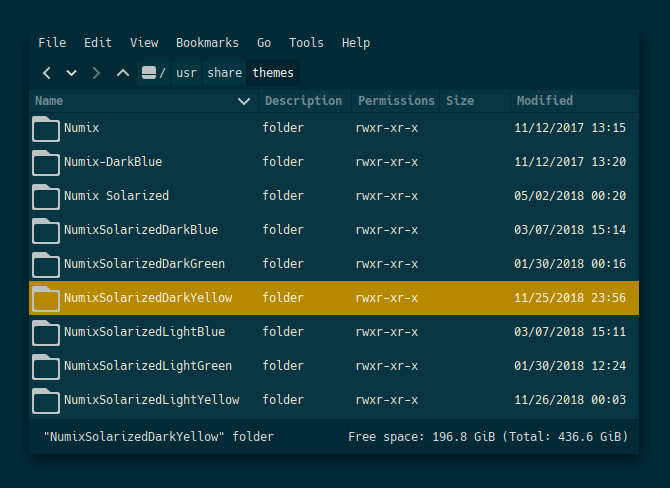Sort by the Modified column header
The height and width of the screenshot is (488, 670).
pyautogui.click(x=544, y=101)
